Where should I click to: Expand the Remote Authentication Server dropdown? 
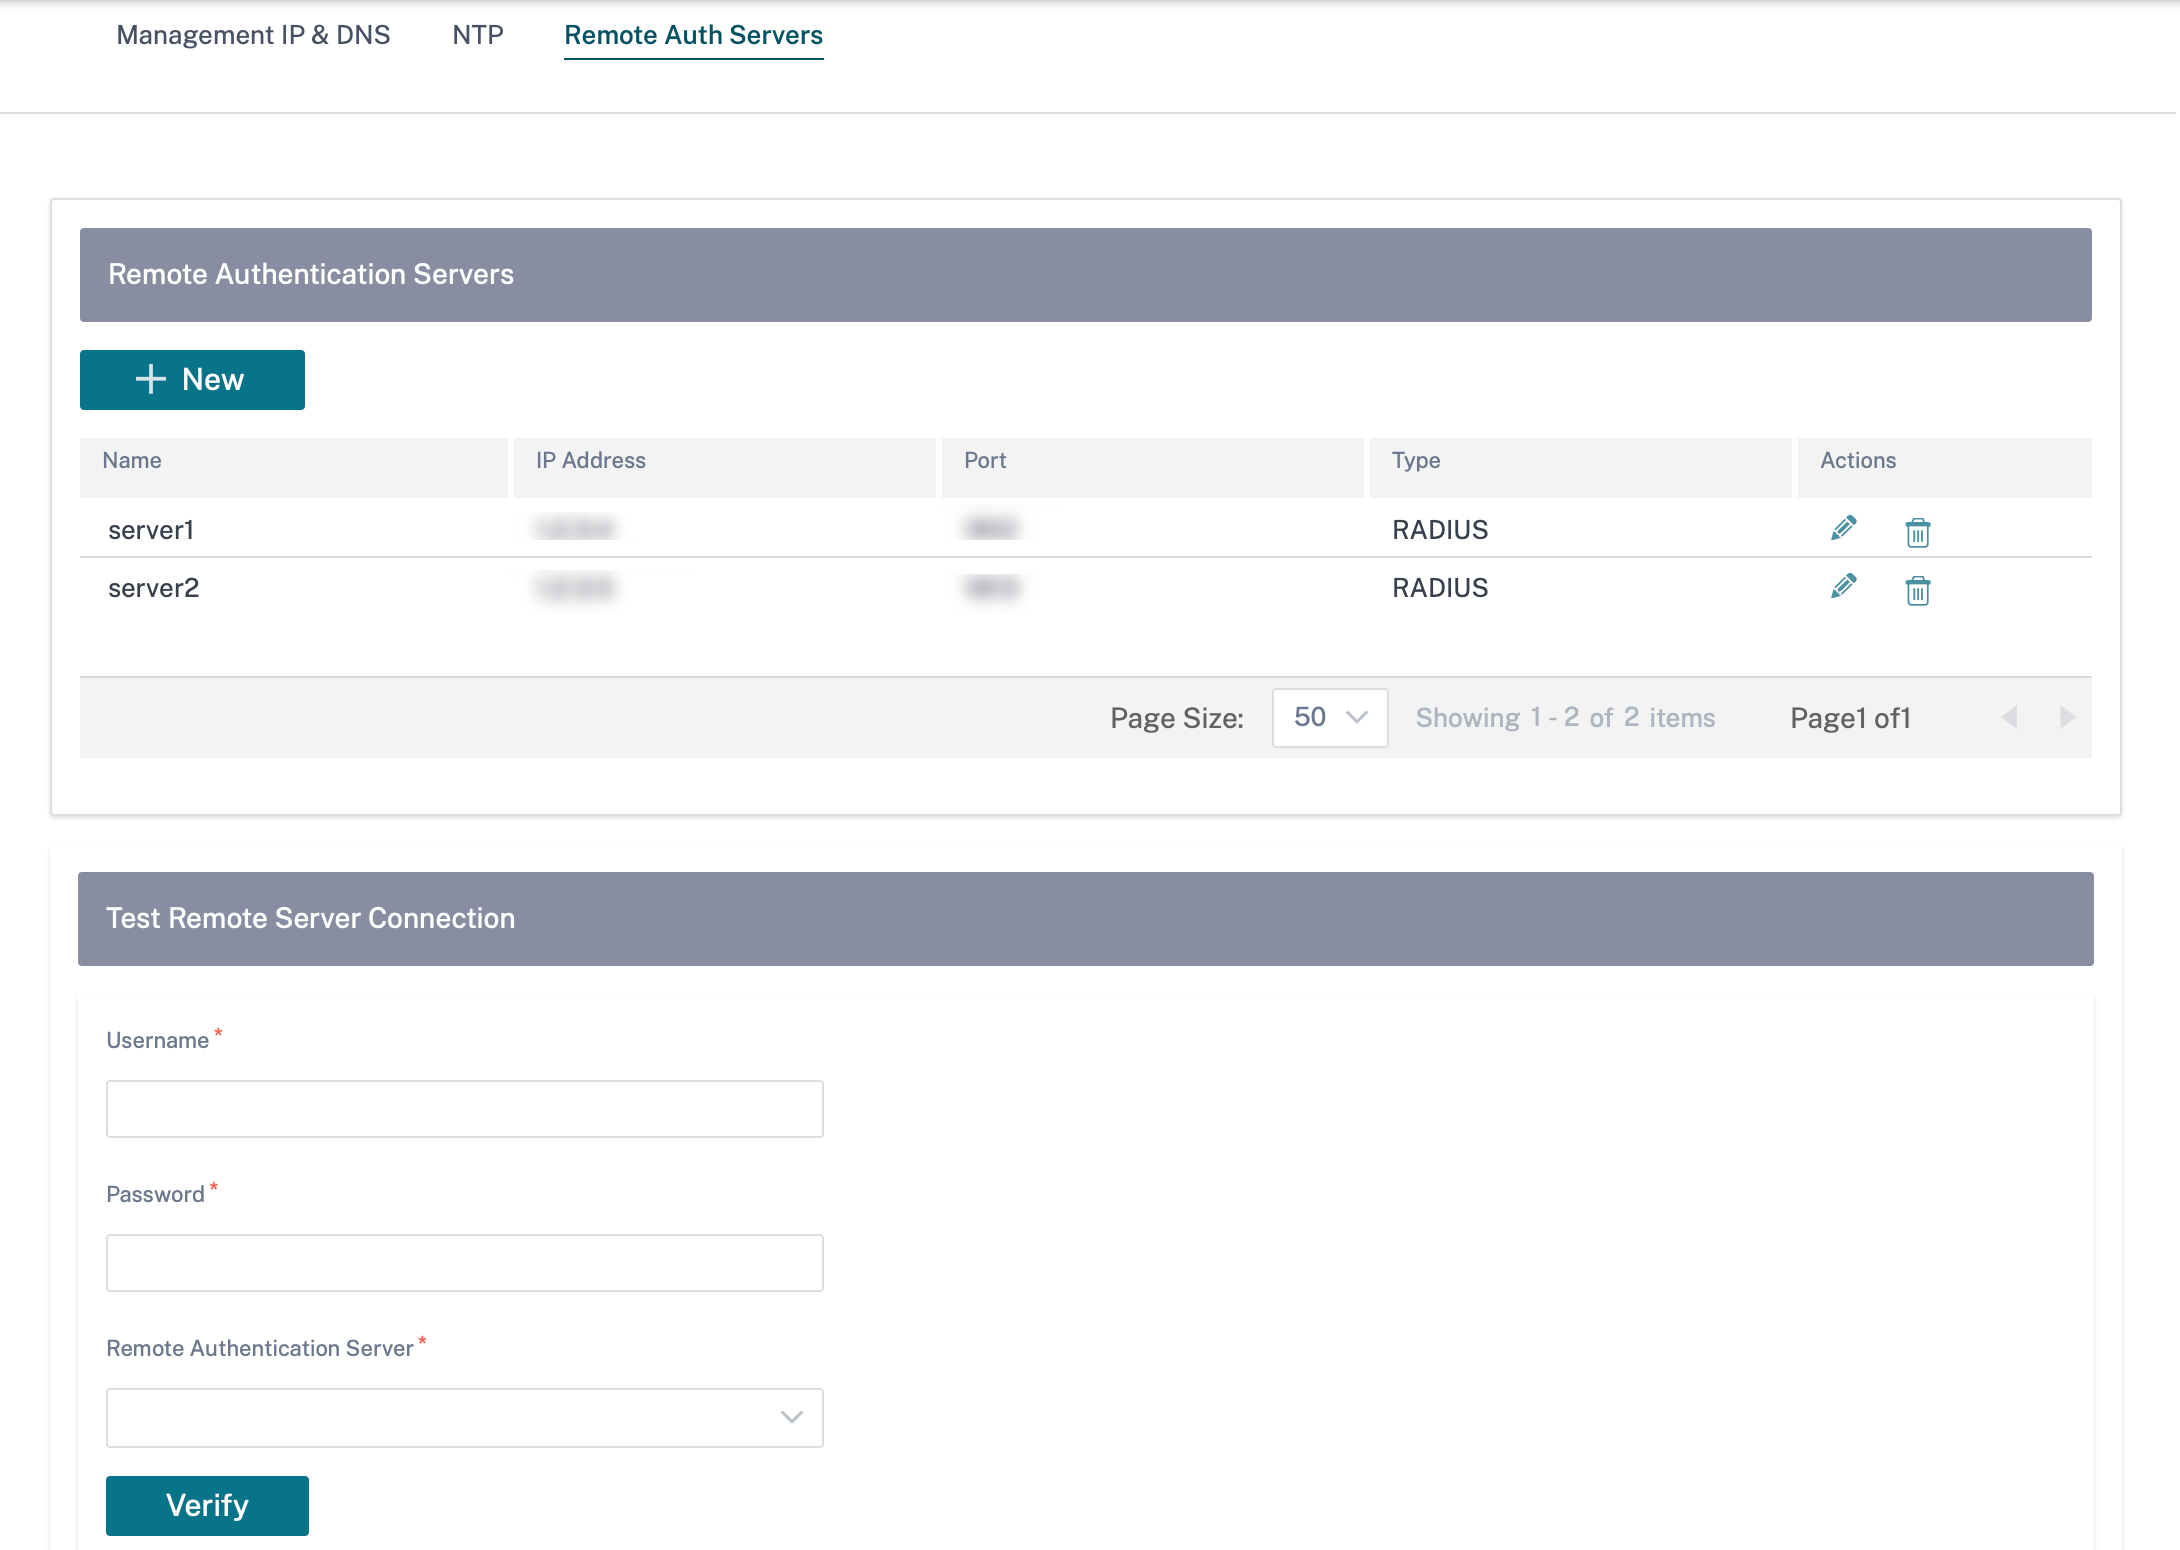pos(464,1417)
